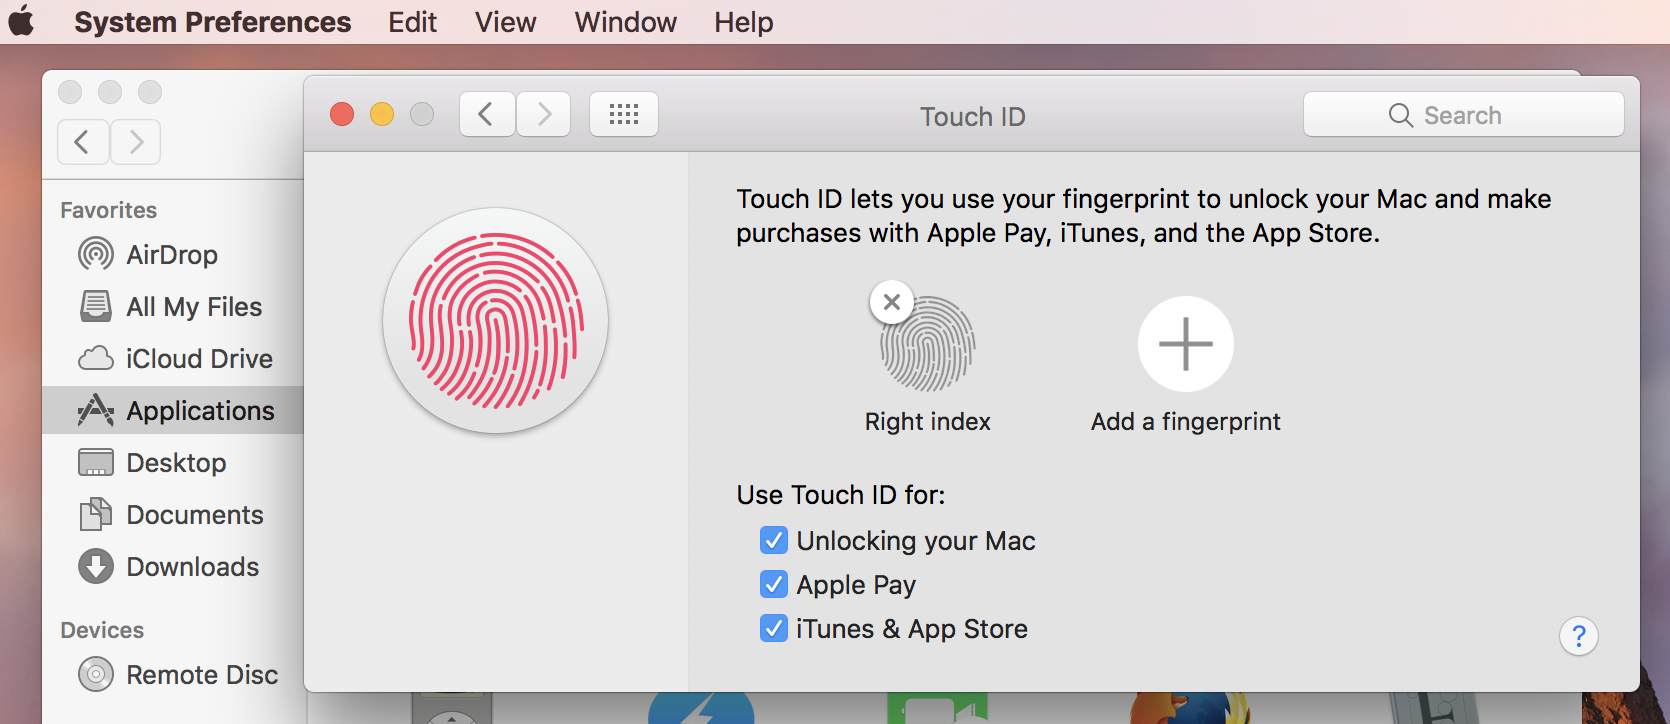
Task: Open the Apple menu
Action: click(21, 21)
